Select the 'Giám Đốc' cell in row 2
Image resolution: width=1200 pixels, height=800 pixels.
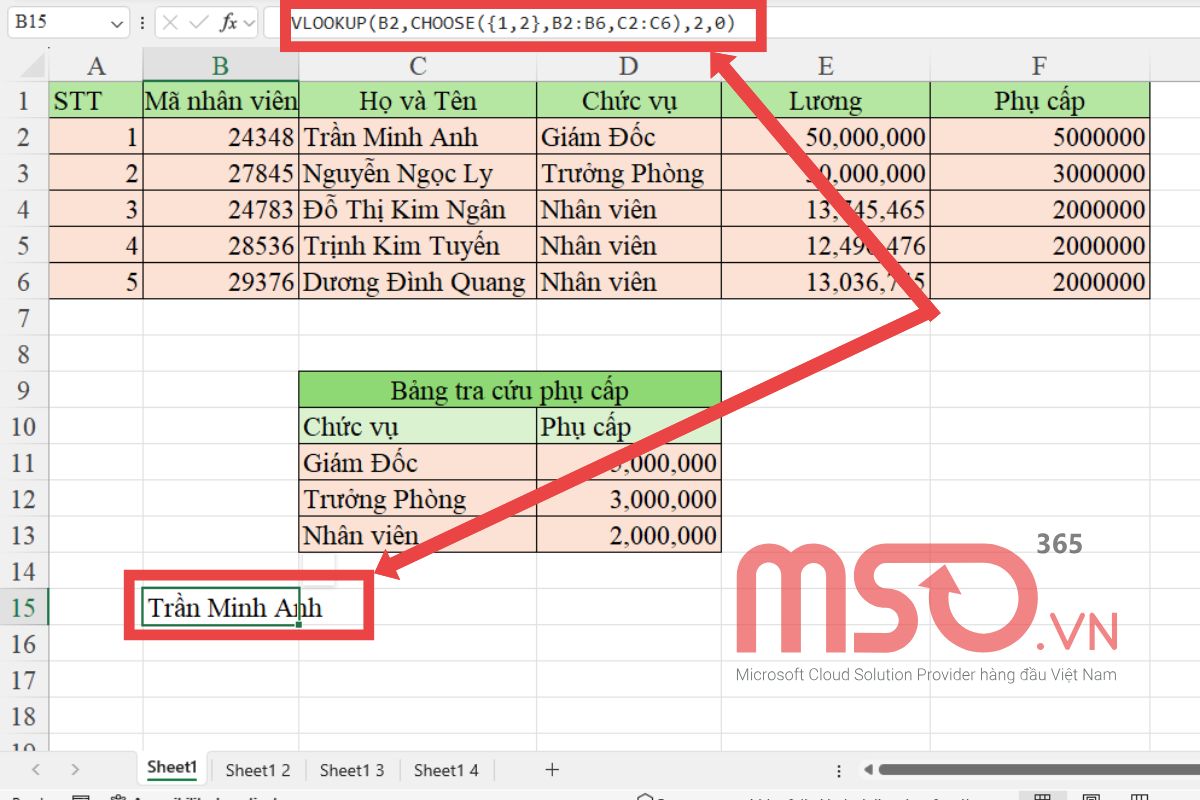tap(629, 137)
